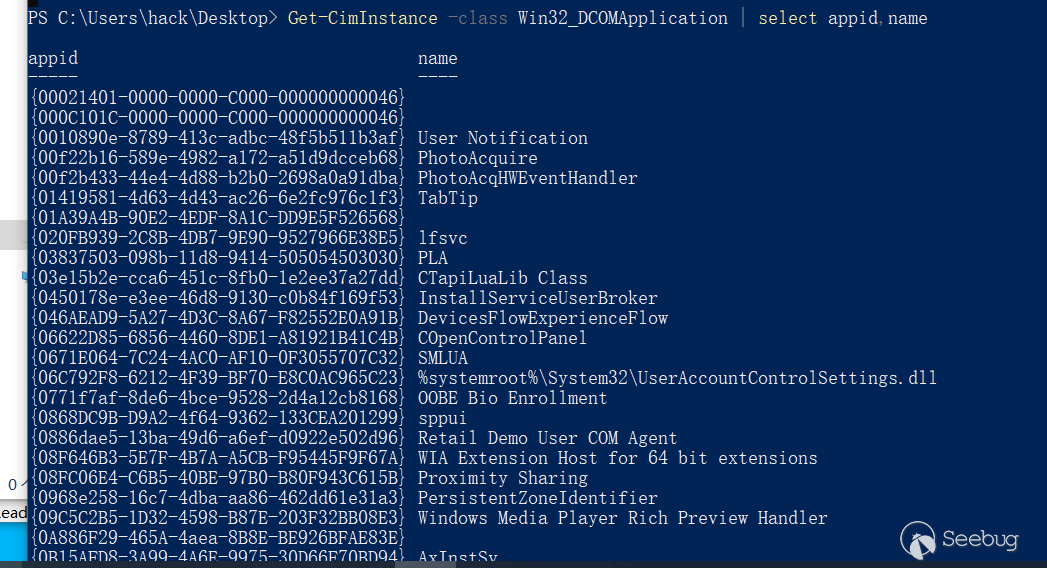
Task: Click the Proximity Sharing entry
Action: [502, 478]
